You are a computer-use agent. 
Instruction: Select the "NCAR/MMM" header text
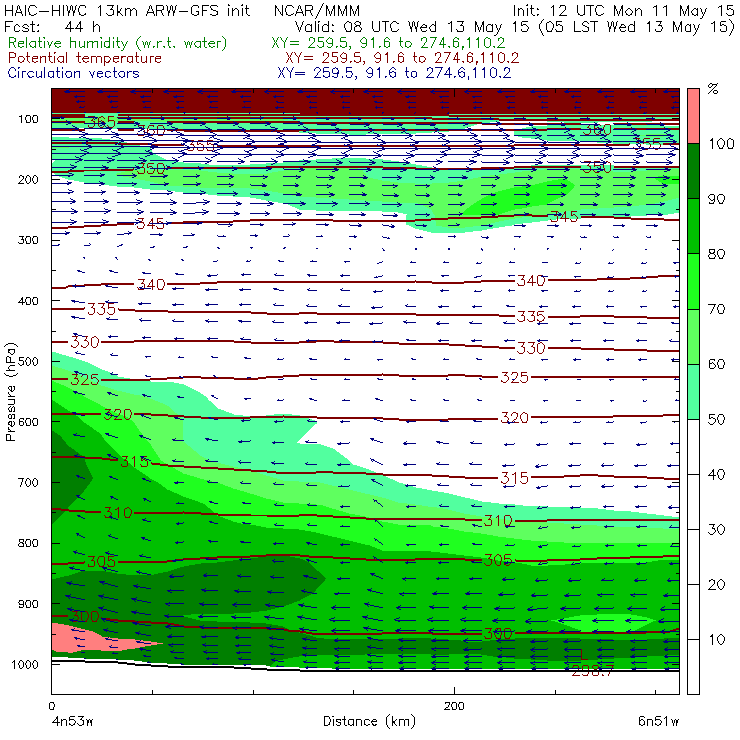[317, 11]
